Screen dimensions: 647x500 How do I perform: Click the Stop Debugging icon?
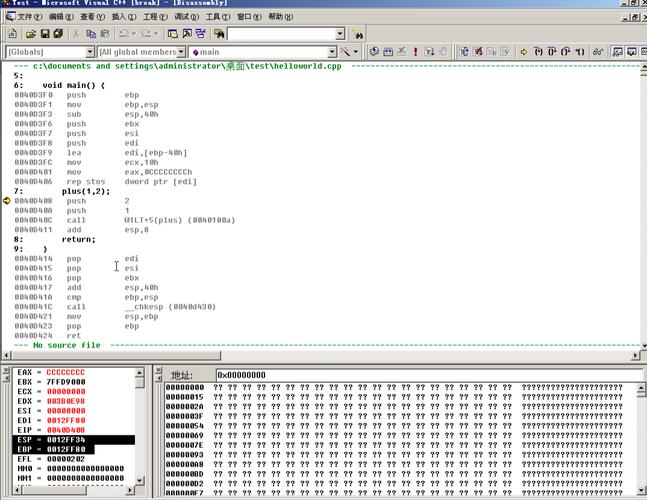(478, 52)
